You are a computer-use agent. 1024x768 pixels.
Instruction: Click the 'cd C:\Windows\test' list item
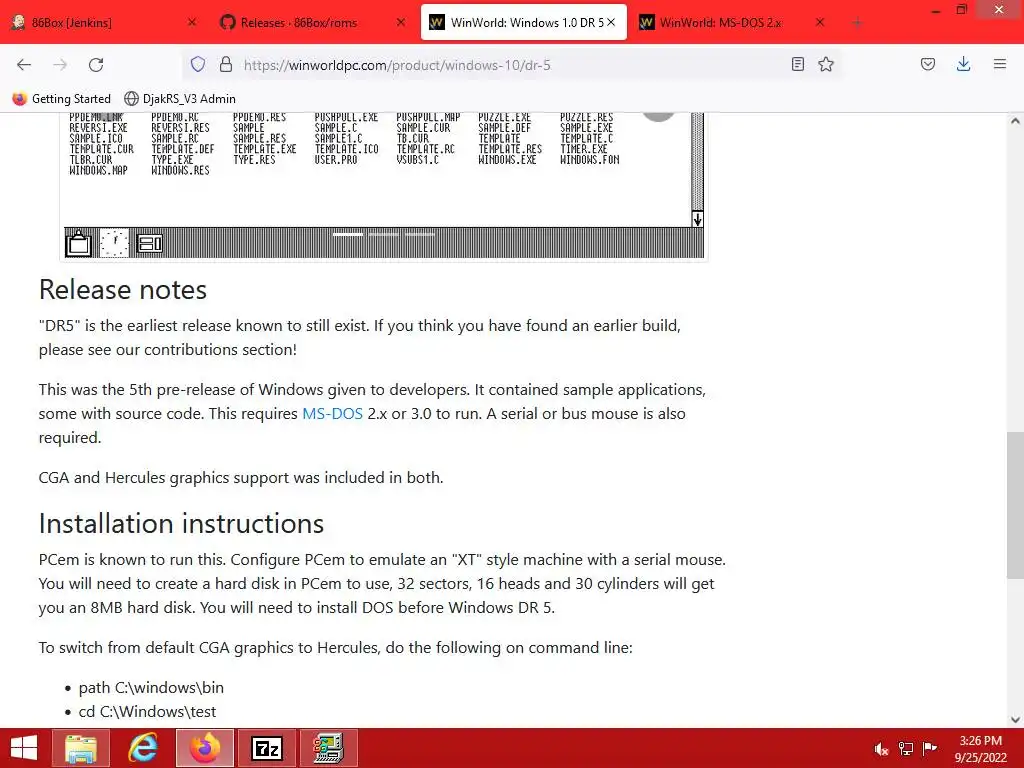(147, 712)
